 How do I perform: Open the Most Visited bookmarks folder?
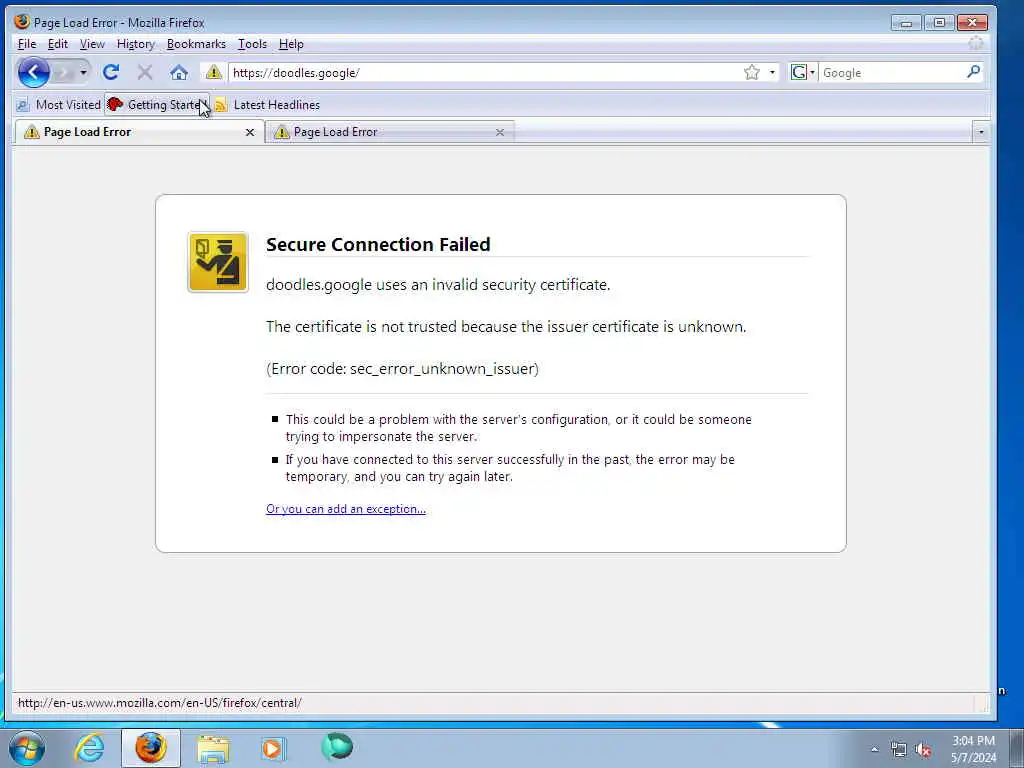pos(59,104)
